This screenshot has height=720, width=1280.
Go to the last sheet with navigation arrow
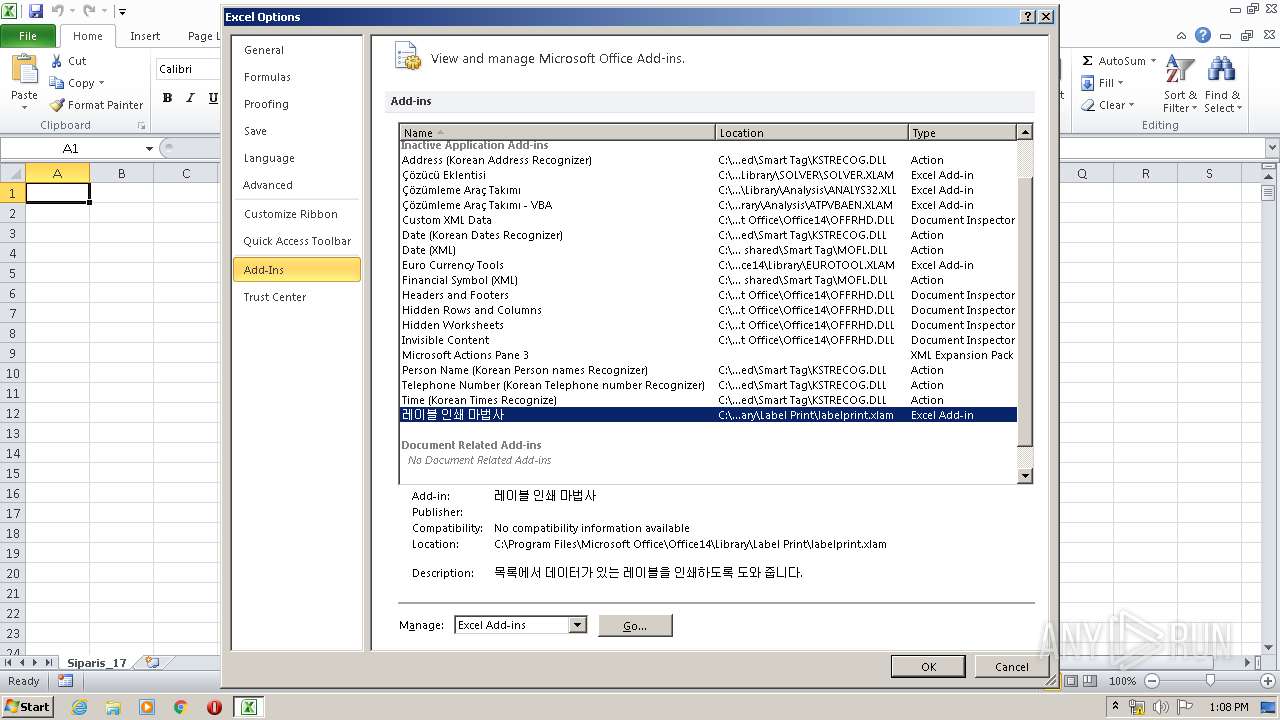pos(49,662)
